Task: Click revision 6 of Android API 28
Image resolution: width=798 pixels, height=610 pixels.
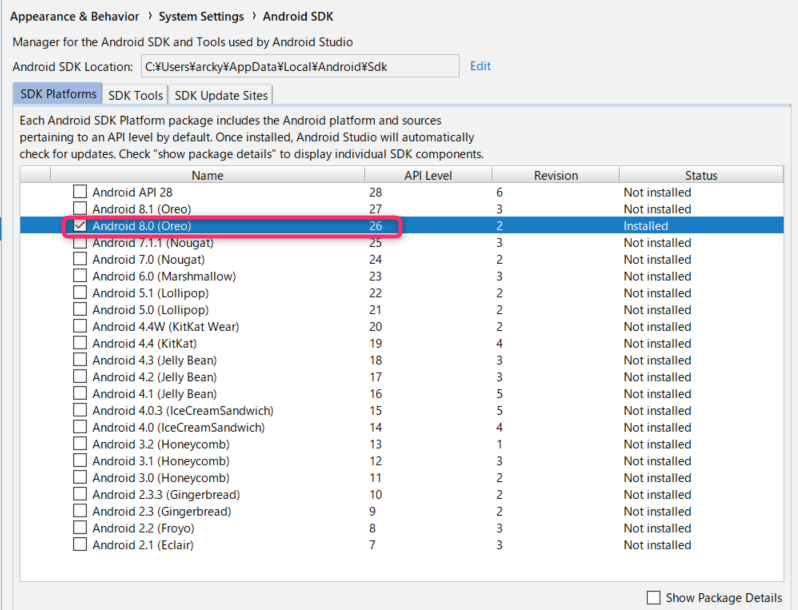Action: [499, 192]
